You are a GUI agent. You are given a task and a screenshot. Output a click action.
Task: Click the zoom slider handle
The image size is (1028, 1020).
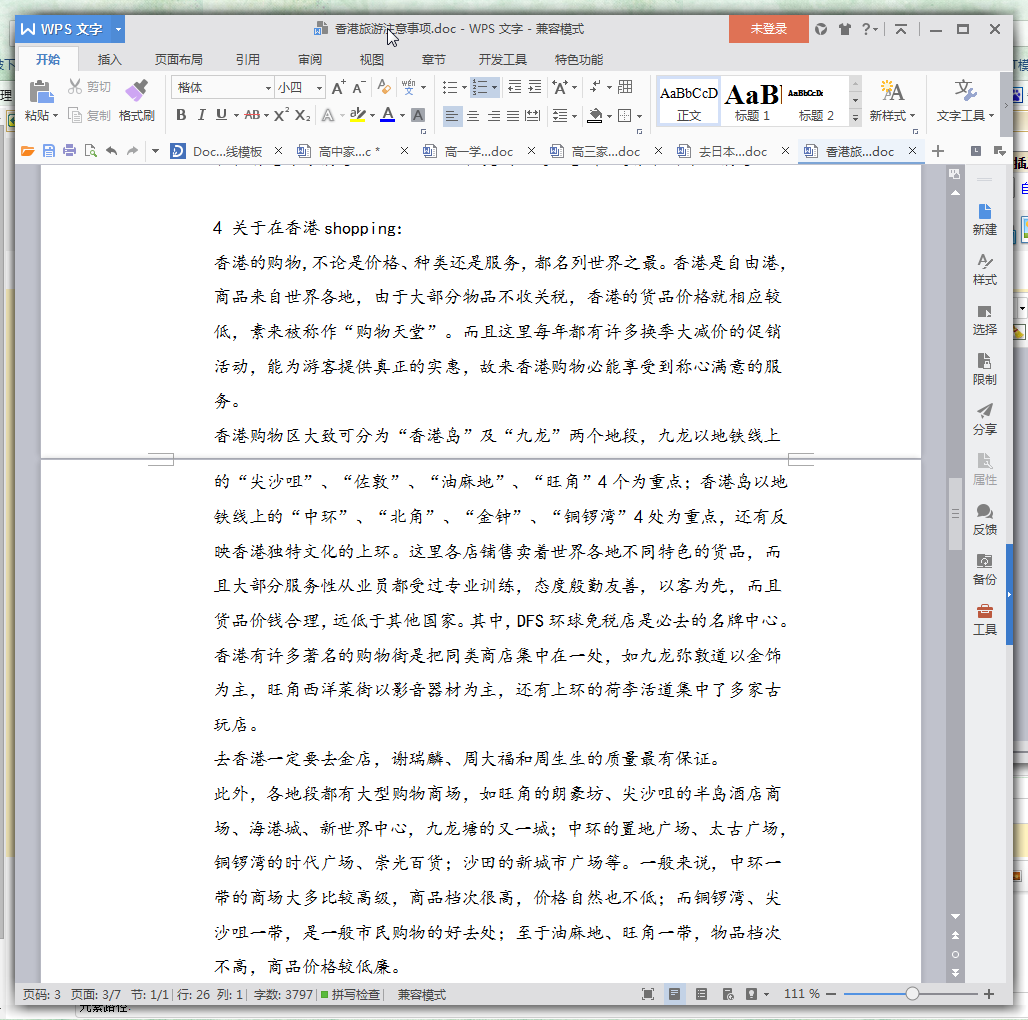pos(912,994)
